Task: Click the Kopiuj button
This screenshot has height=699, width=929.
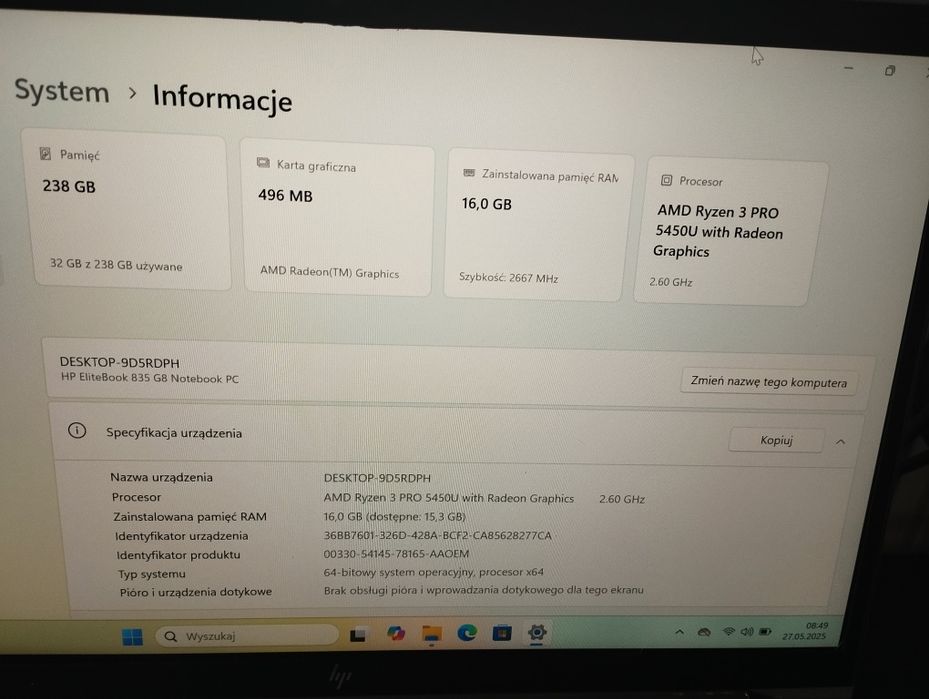Action: [x=776, y=440]
